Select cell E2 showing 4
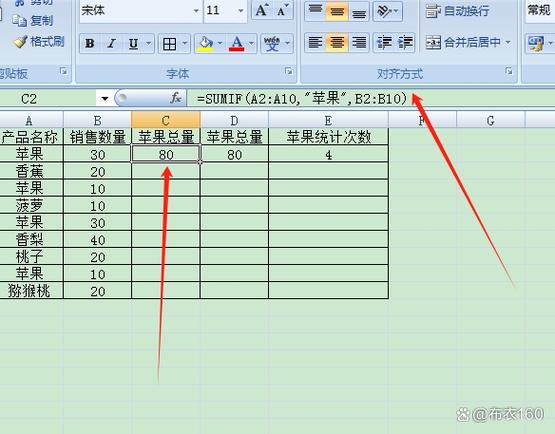Screen dimensions: 555x434 [328, 154]
